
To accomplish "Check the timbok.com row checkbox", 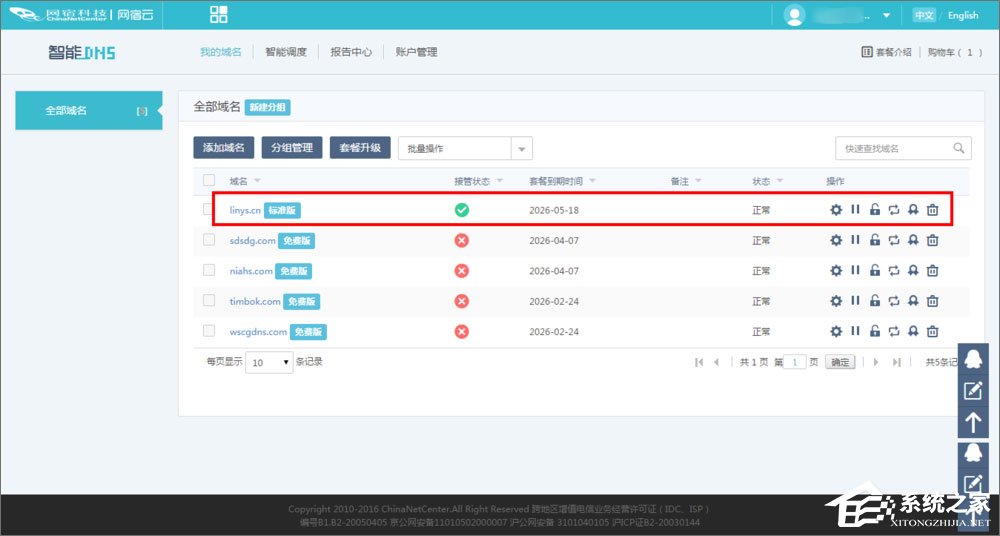I will coord(209,300).
